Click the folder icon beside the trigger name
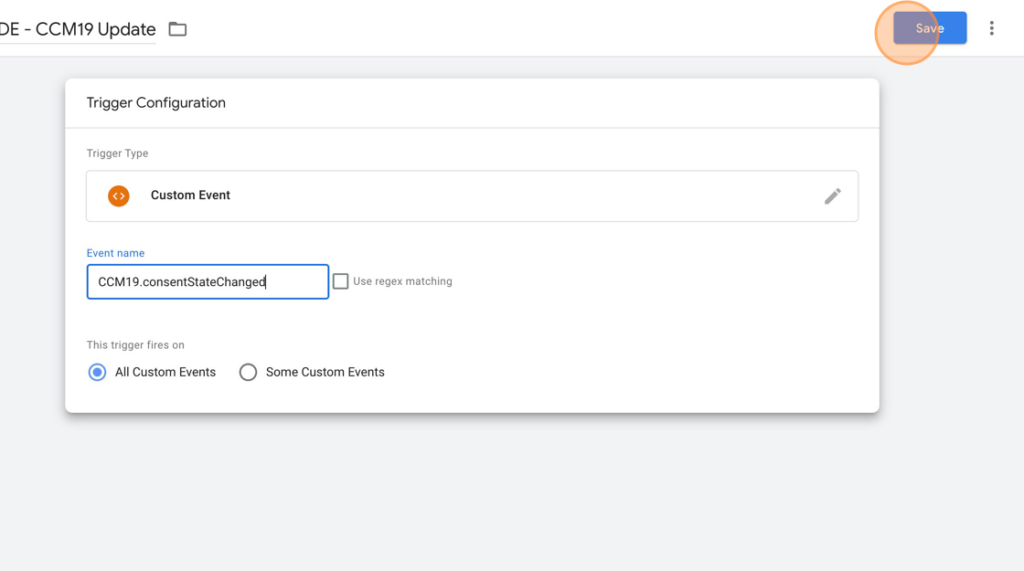Image resolution: width=1024 pixels, height=571 pixels. click(x=178, y=29)
